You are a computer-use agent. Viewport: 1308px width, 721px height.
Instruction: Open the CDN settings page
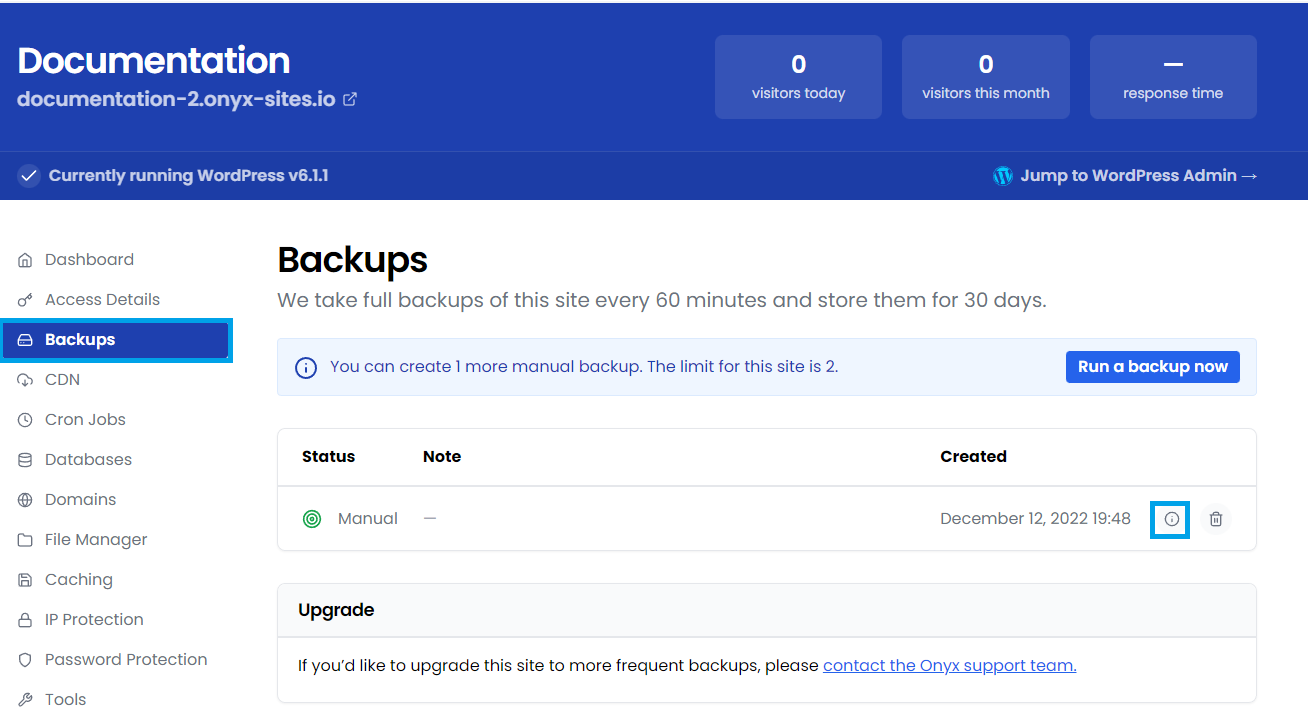[x=62, y=380]
